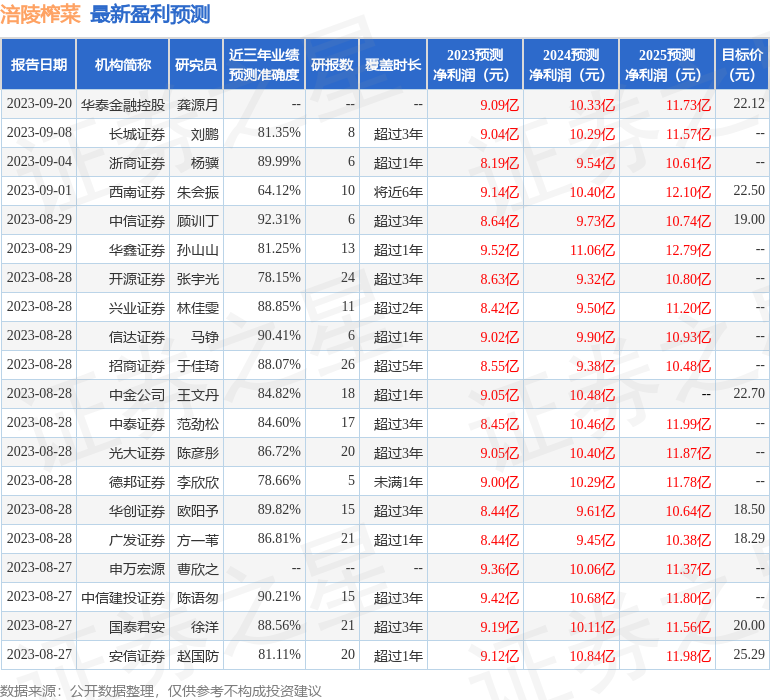Click target price 25.29
770x700 pixels.
click(749, 654)
